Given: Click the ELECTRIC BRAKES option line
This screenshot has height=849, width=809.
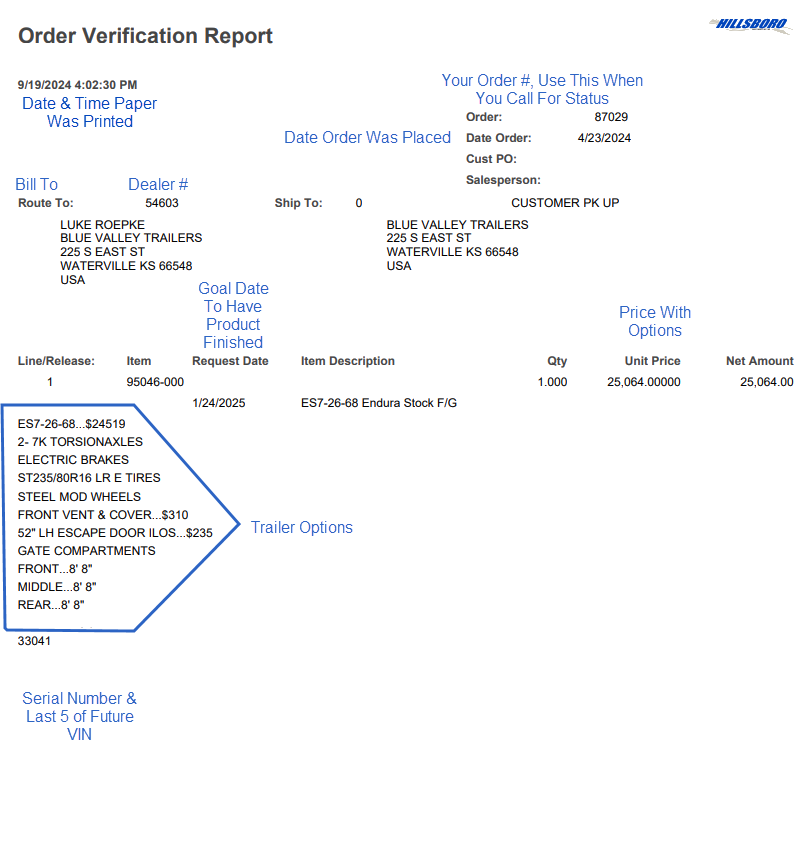Looking at the screenshot, I should 73,460.
